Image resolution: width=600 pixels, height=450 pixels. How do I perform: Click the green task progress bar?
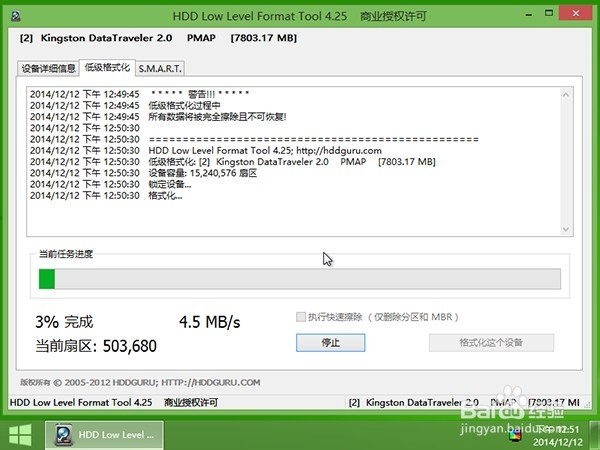coord(300,279)
